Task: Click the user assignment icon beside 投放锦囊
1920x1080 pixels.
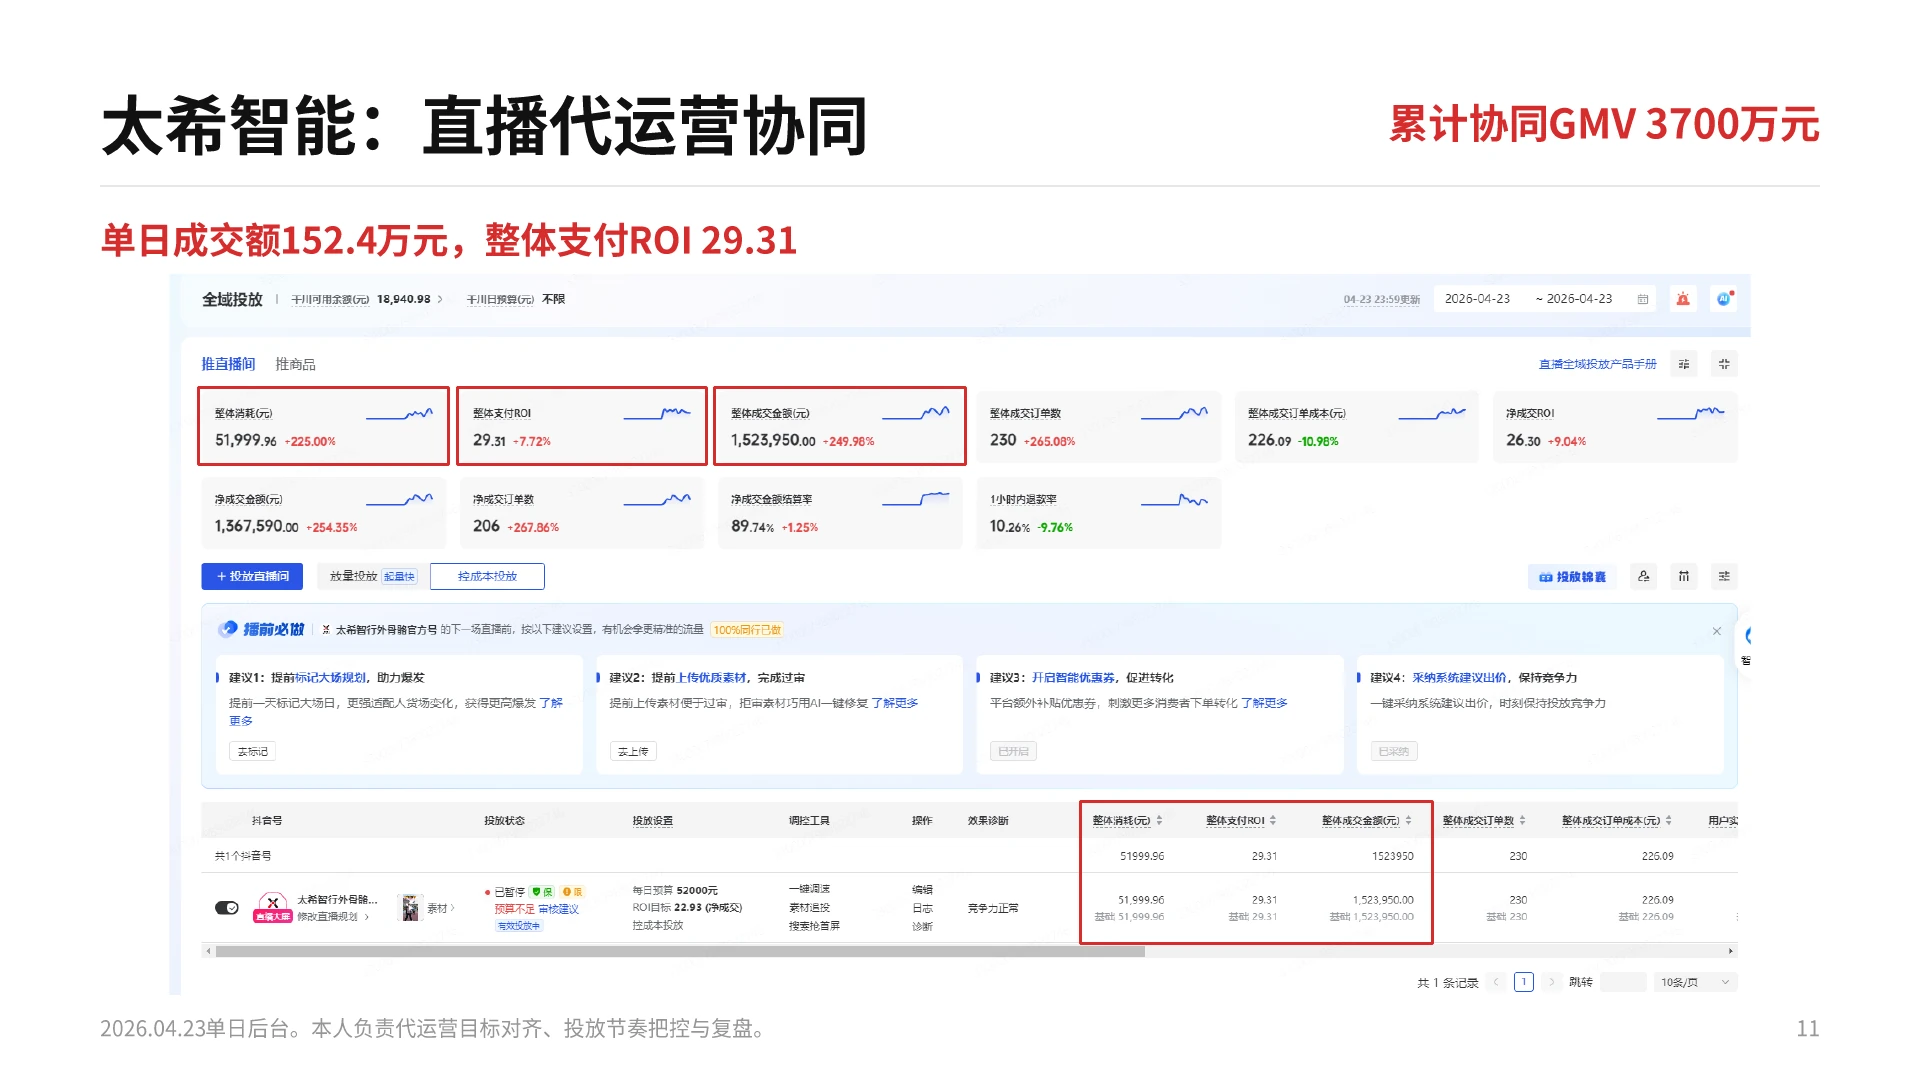Action: click(1643, 576)
